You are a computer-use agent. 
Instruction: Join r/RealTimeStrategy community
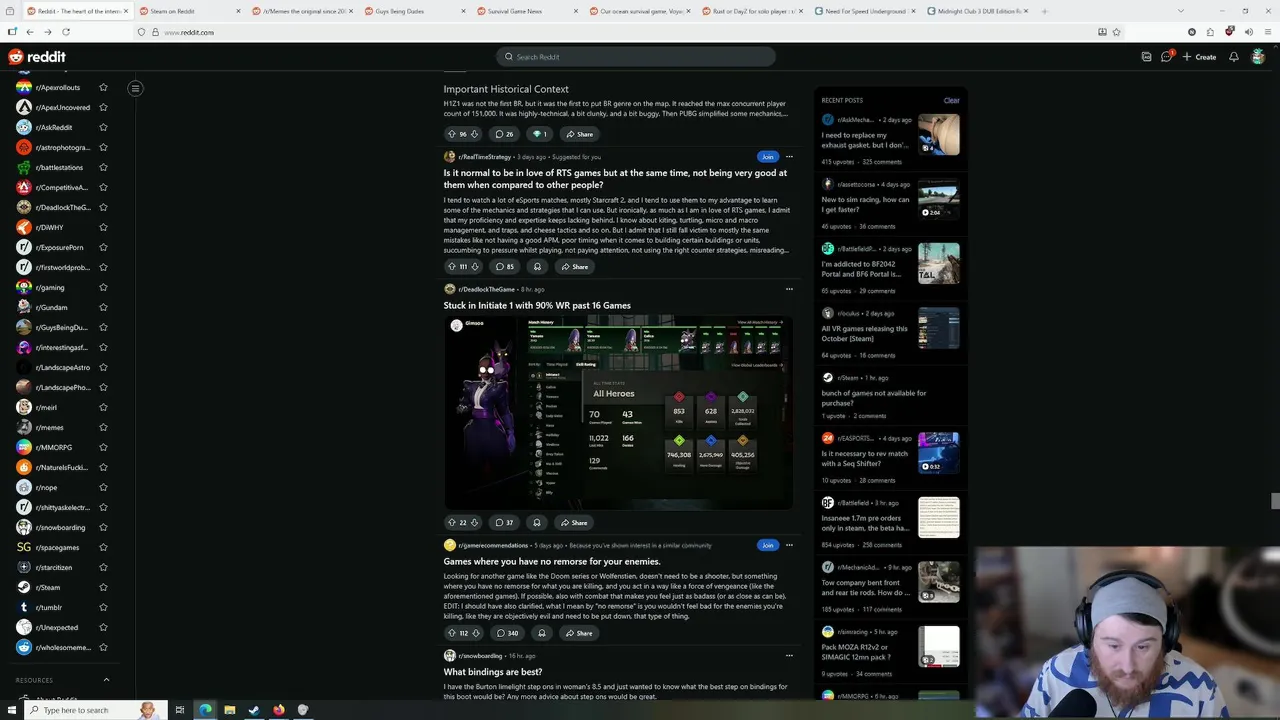[x=767, y=156]
